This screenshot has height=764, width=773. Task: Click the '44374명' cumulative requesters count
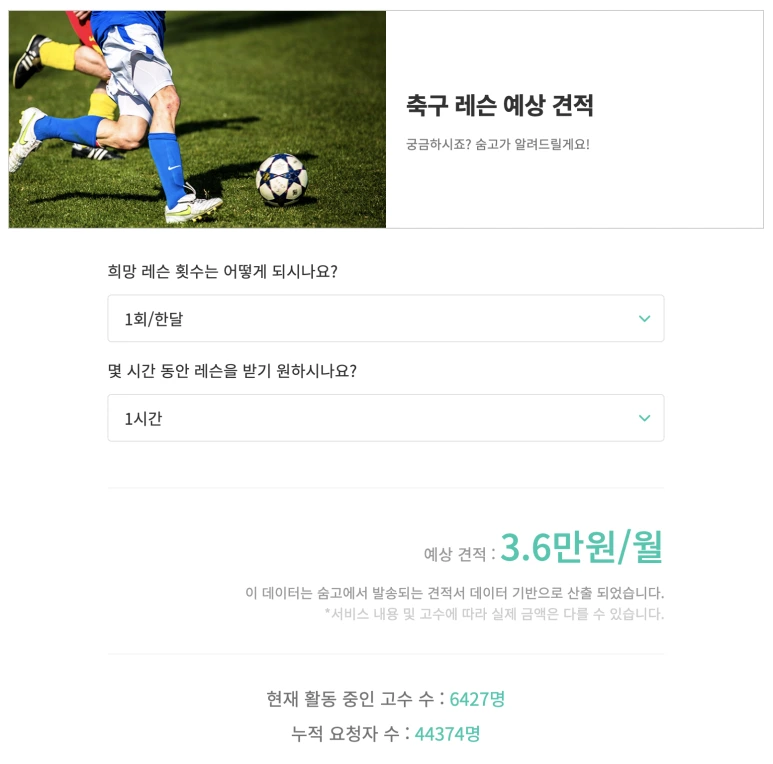(448, 734)
